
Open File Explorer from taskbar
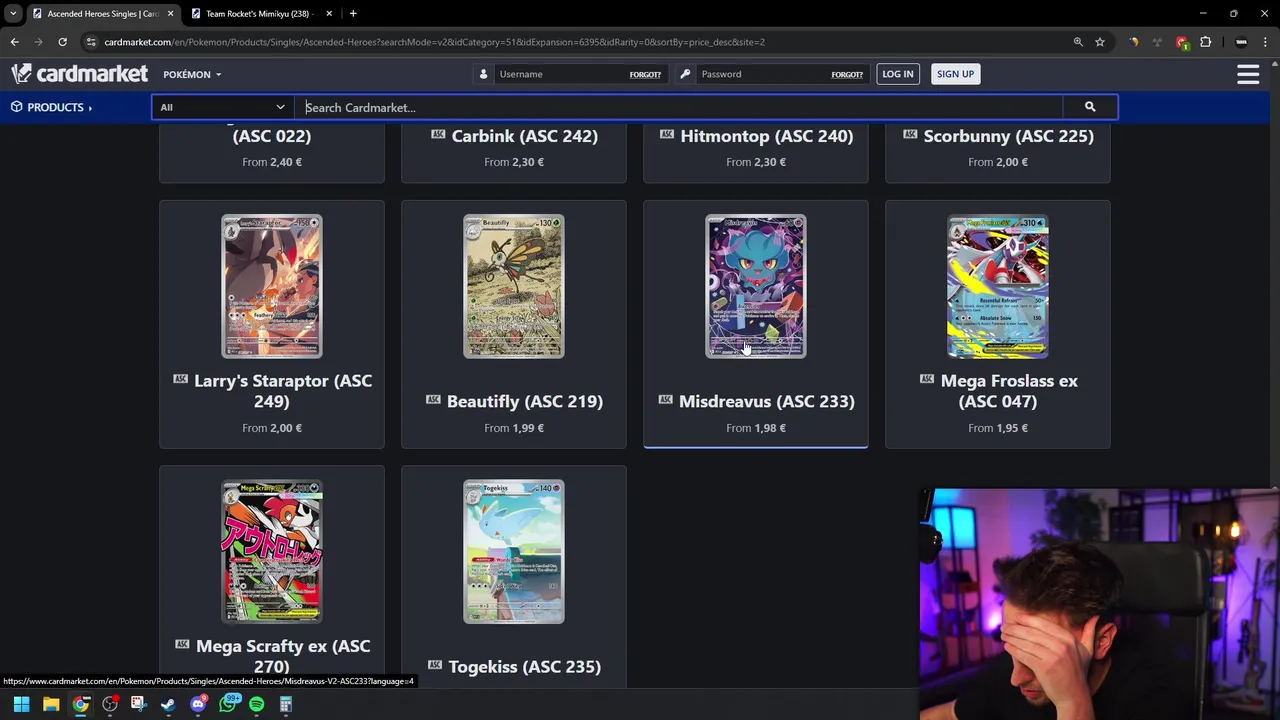(x=51, y=704)
